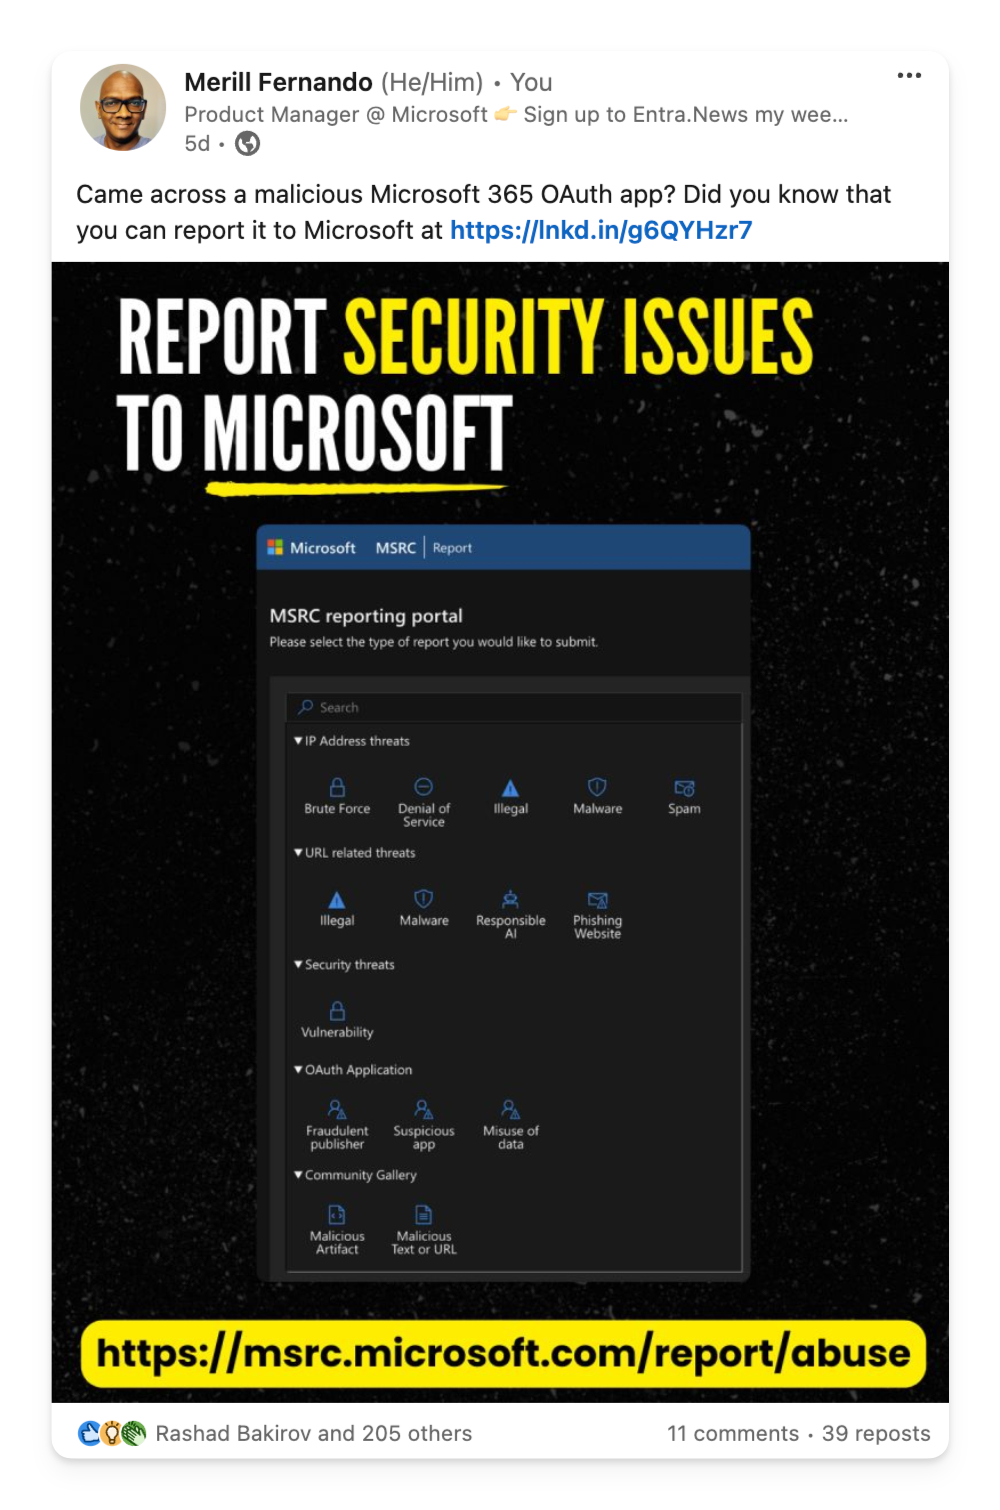1000x1510 pixels.
Task: Collapse the OAuth Application section
Action: [352, 1070]
